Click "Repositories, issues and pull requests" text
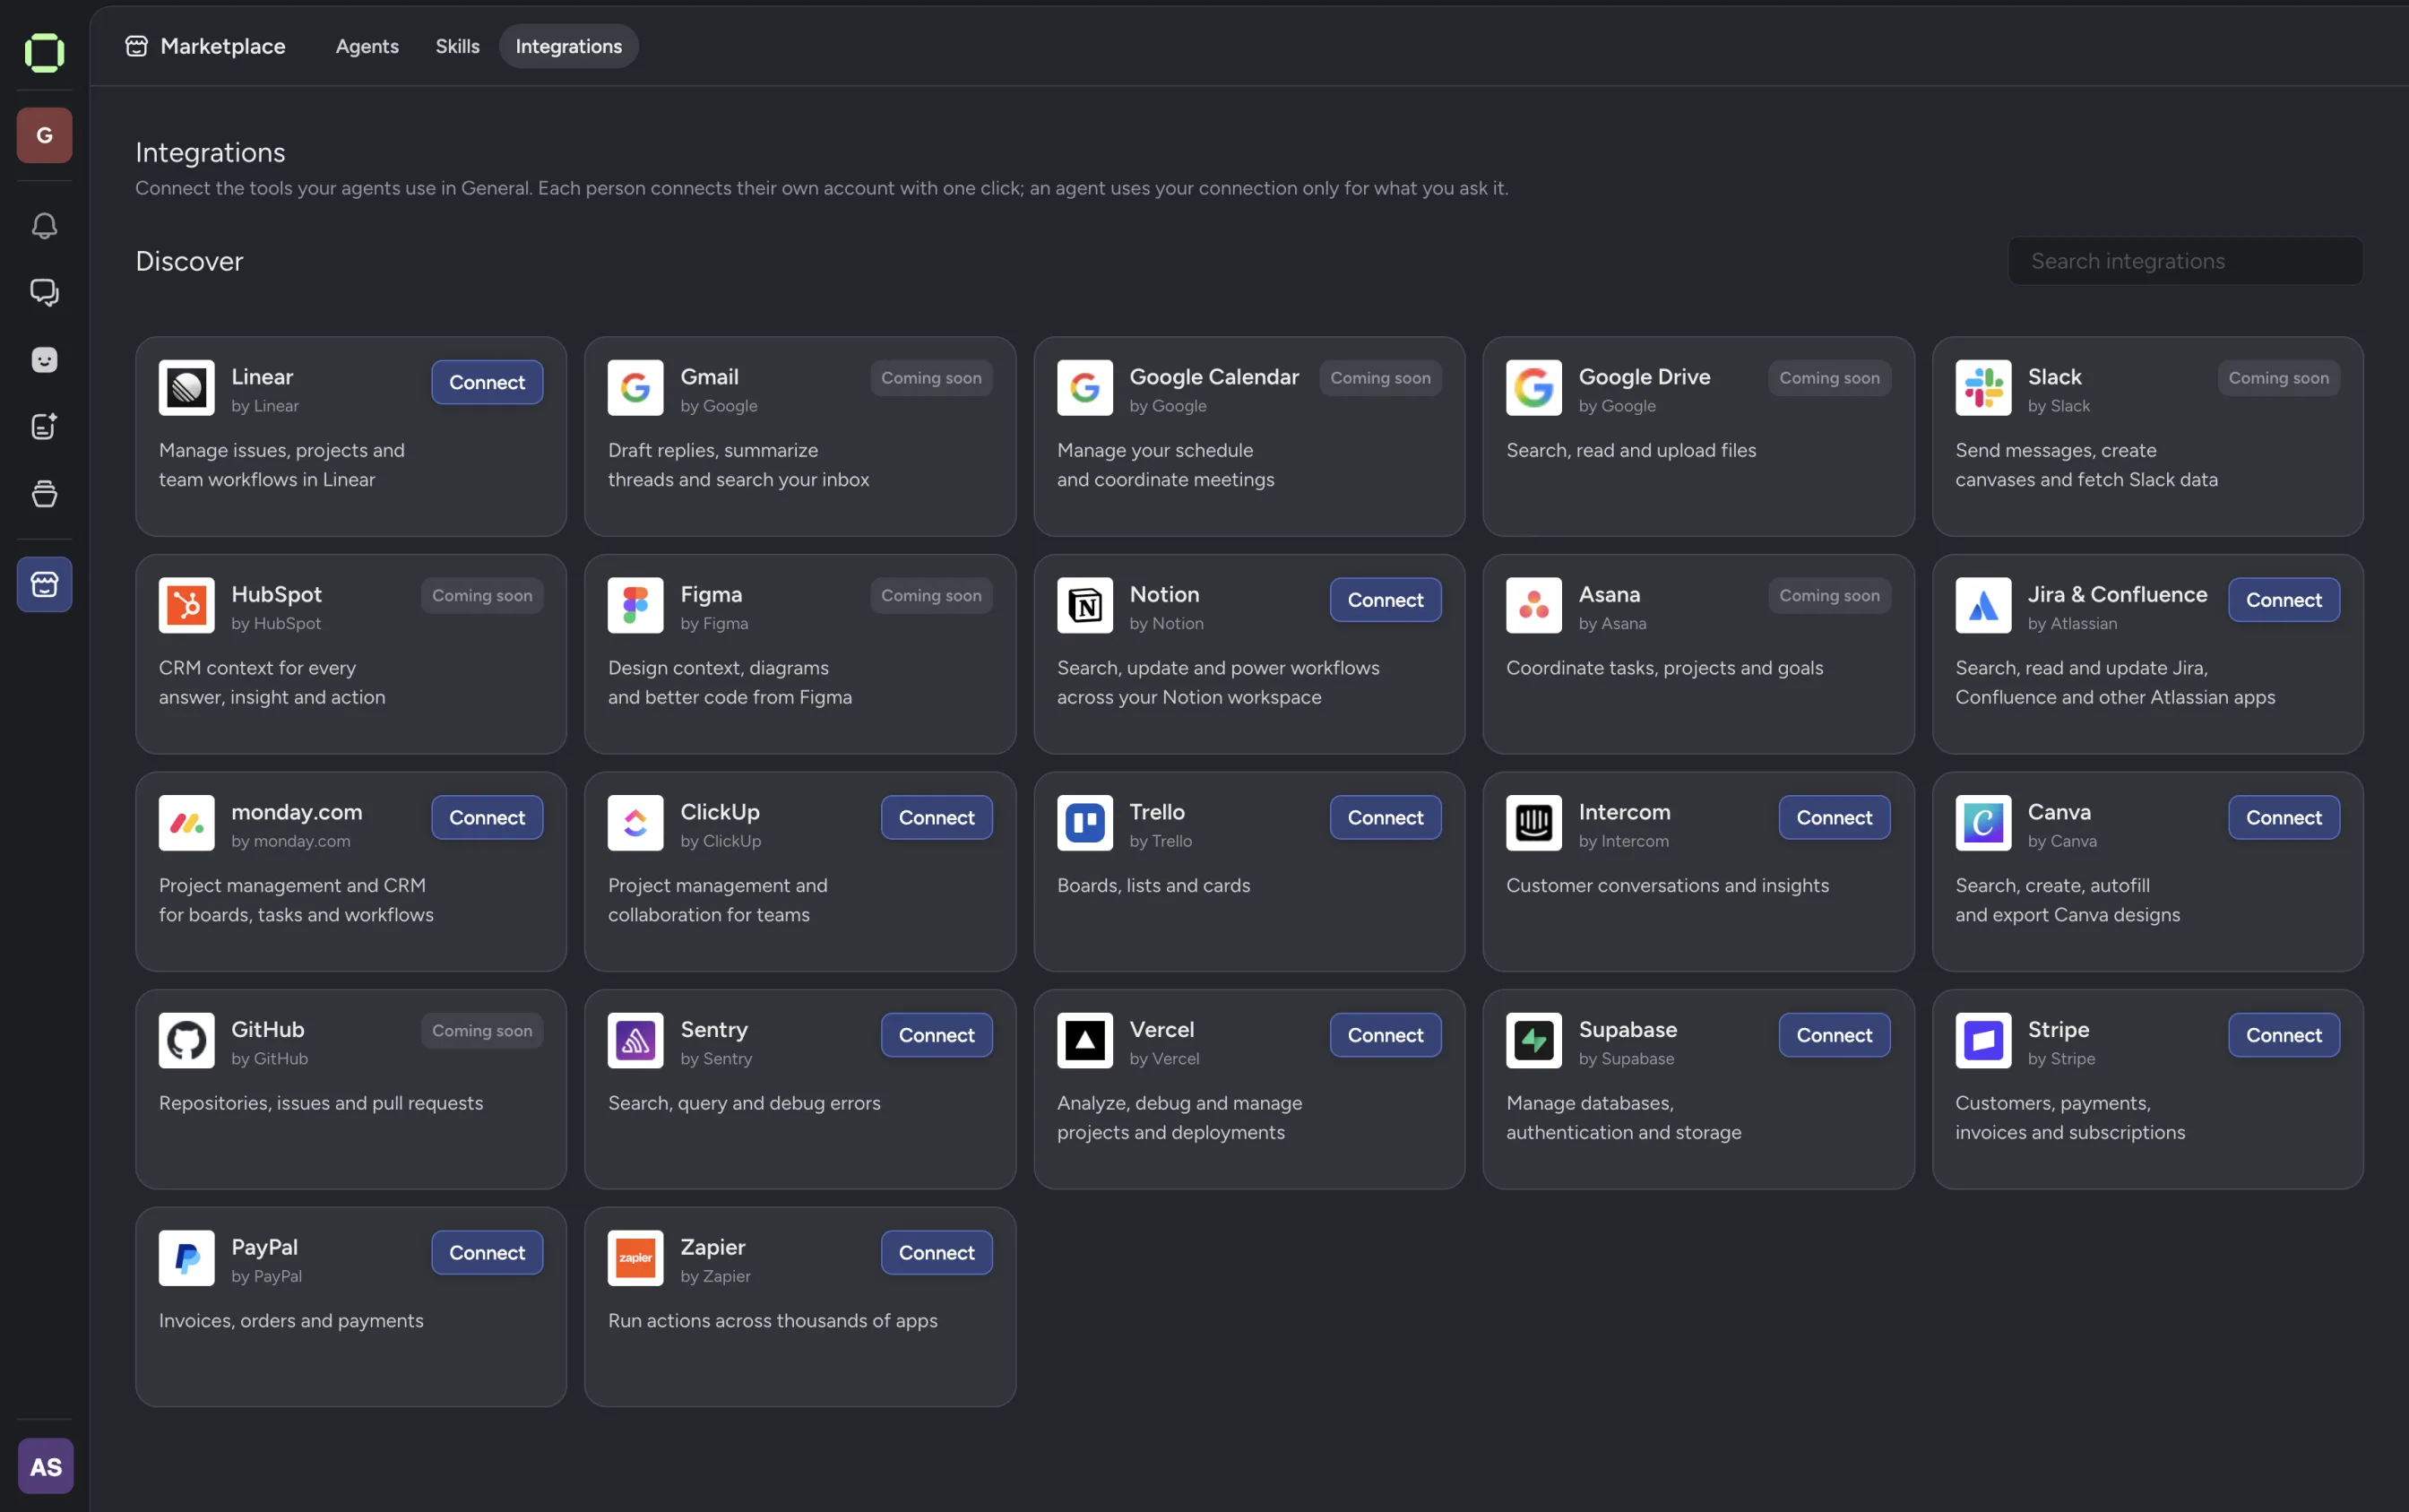 [x=321, y=1103]
